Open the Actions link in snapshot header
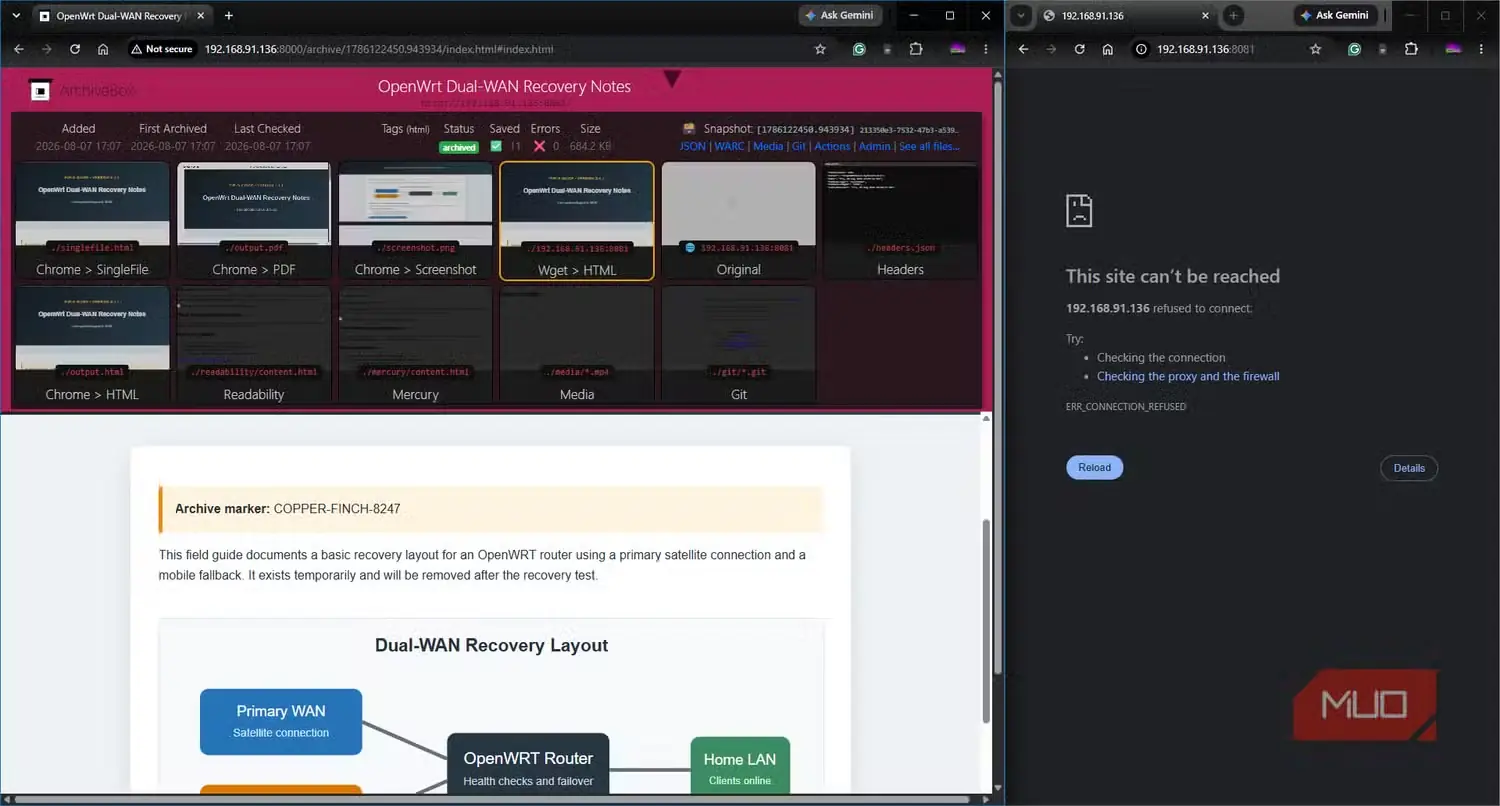Screen dimensions: 1500x806 [832, 146]
